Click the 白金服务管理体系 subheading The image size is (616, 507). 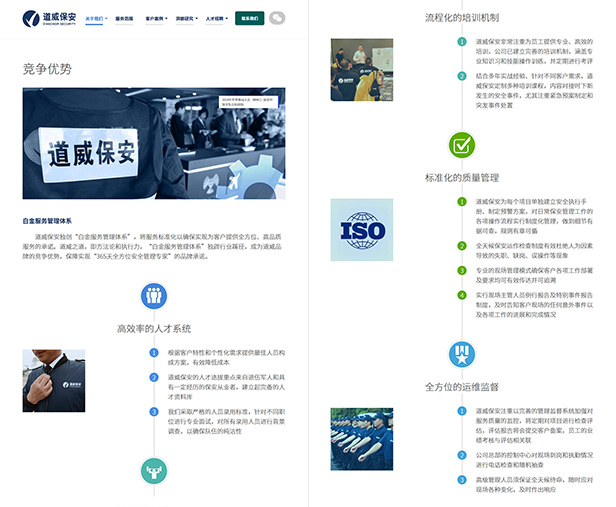coord(47,221)
